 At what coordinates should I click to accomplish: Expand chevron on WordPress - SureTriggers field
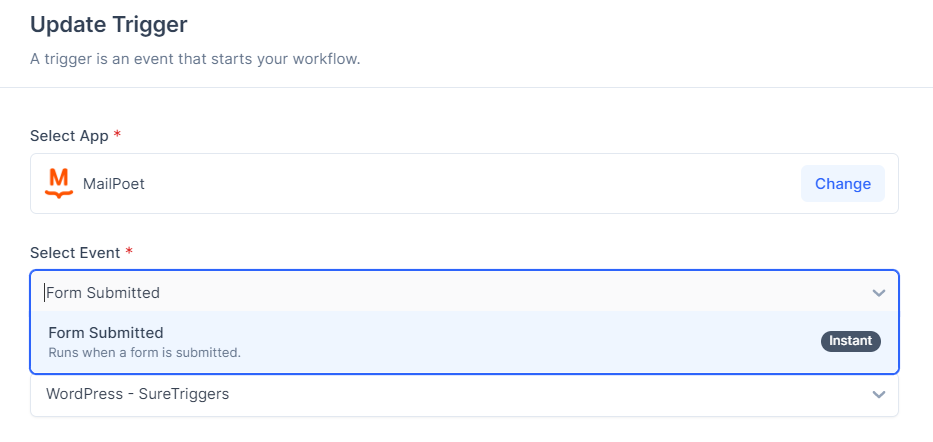tap(878, 394)
